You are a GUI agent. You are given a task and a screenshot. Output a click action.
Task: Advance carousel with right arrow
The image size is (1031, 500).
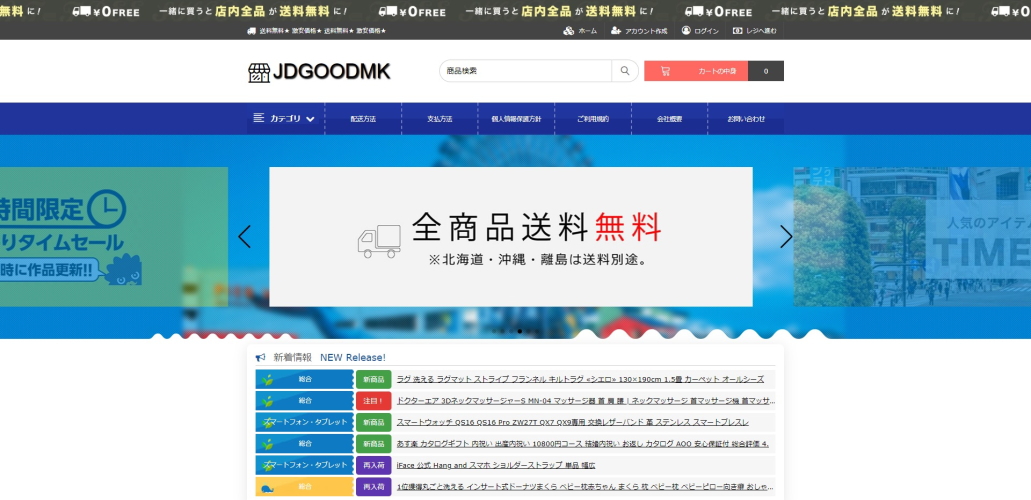click(786, 237)
